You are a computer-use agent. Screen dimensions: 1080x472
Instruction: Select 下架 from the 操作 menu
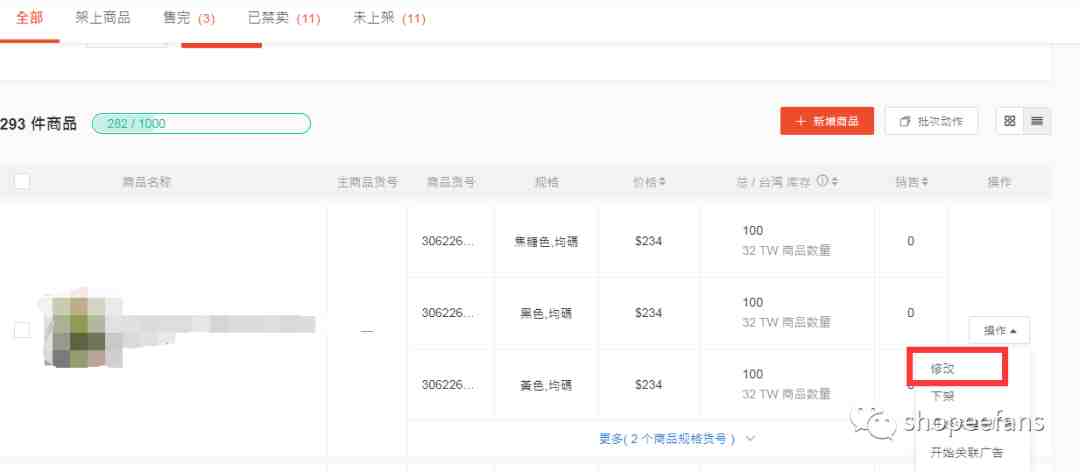[x=942, y=396]
